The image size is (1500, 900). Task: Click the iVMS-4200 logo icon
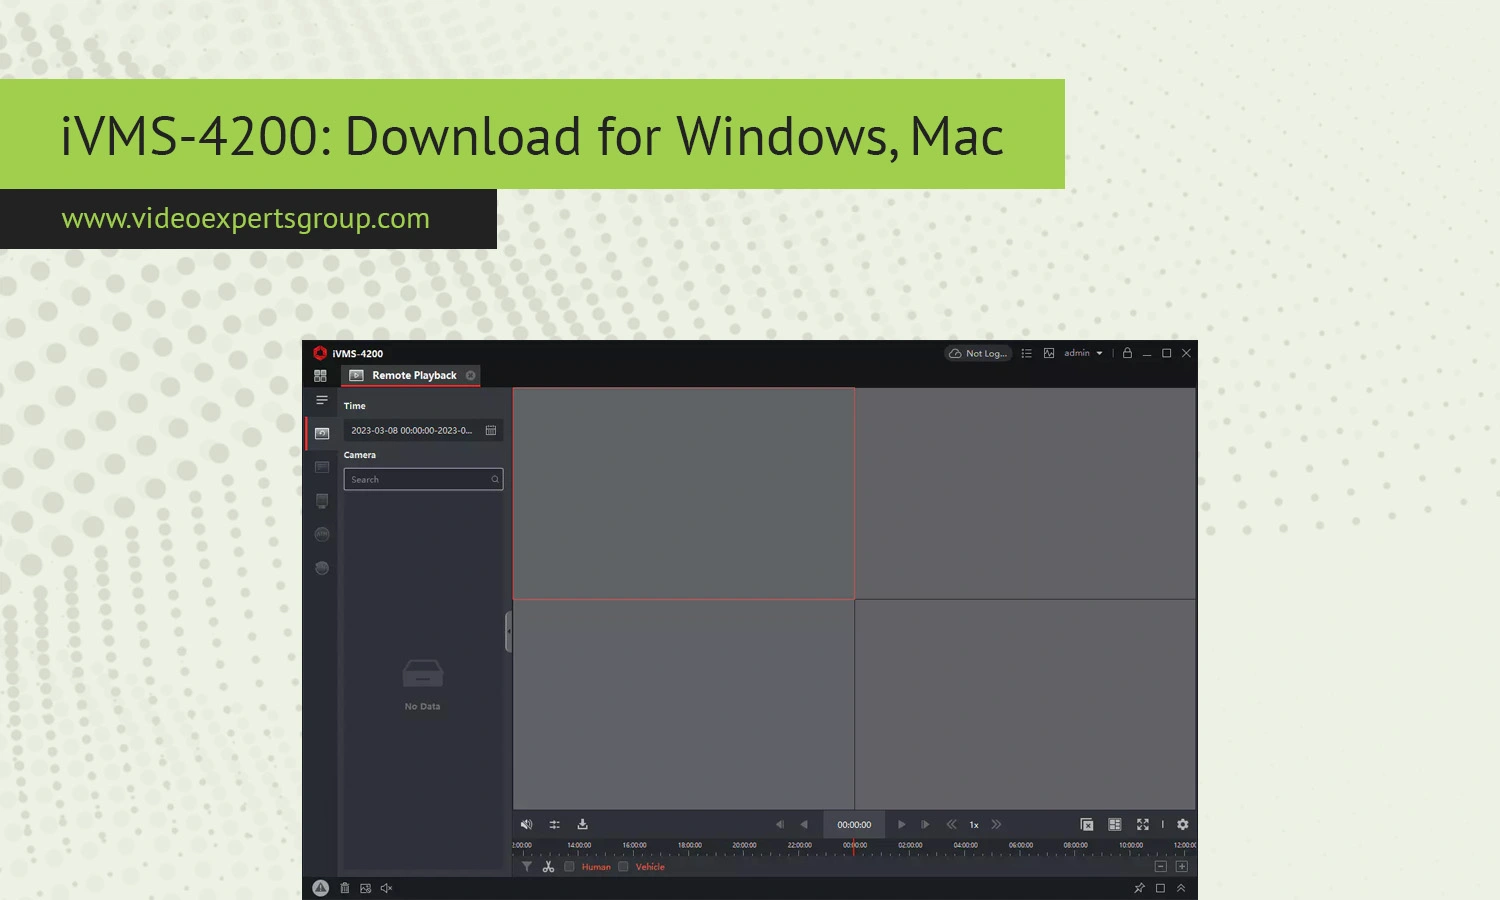320,353
